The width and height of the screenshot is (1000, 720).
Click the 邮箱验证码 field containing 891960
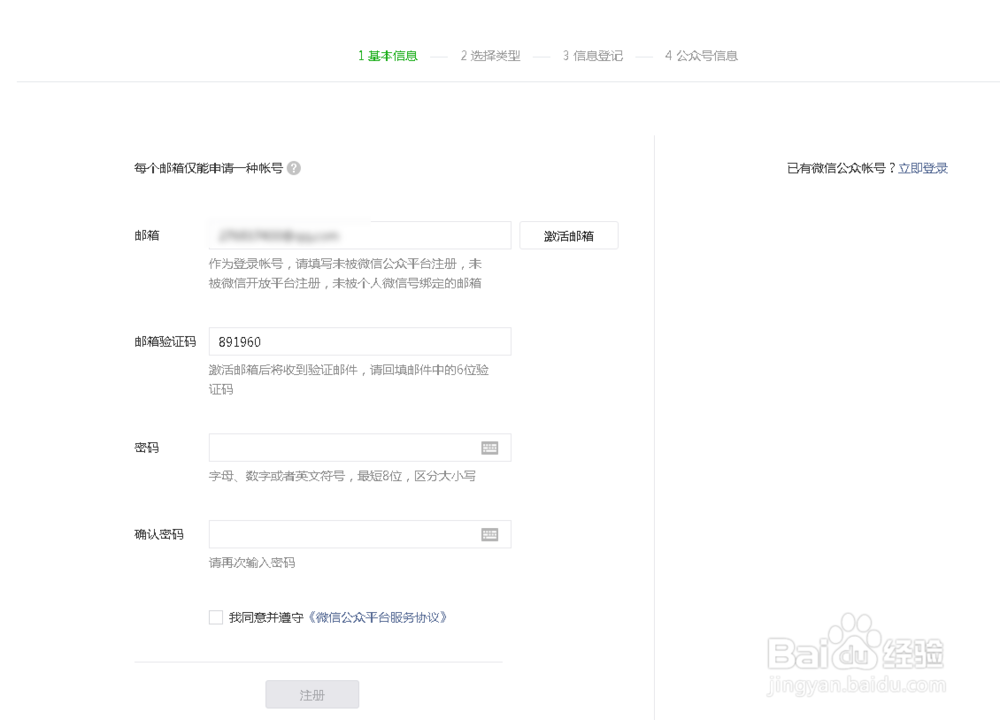360,341
